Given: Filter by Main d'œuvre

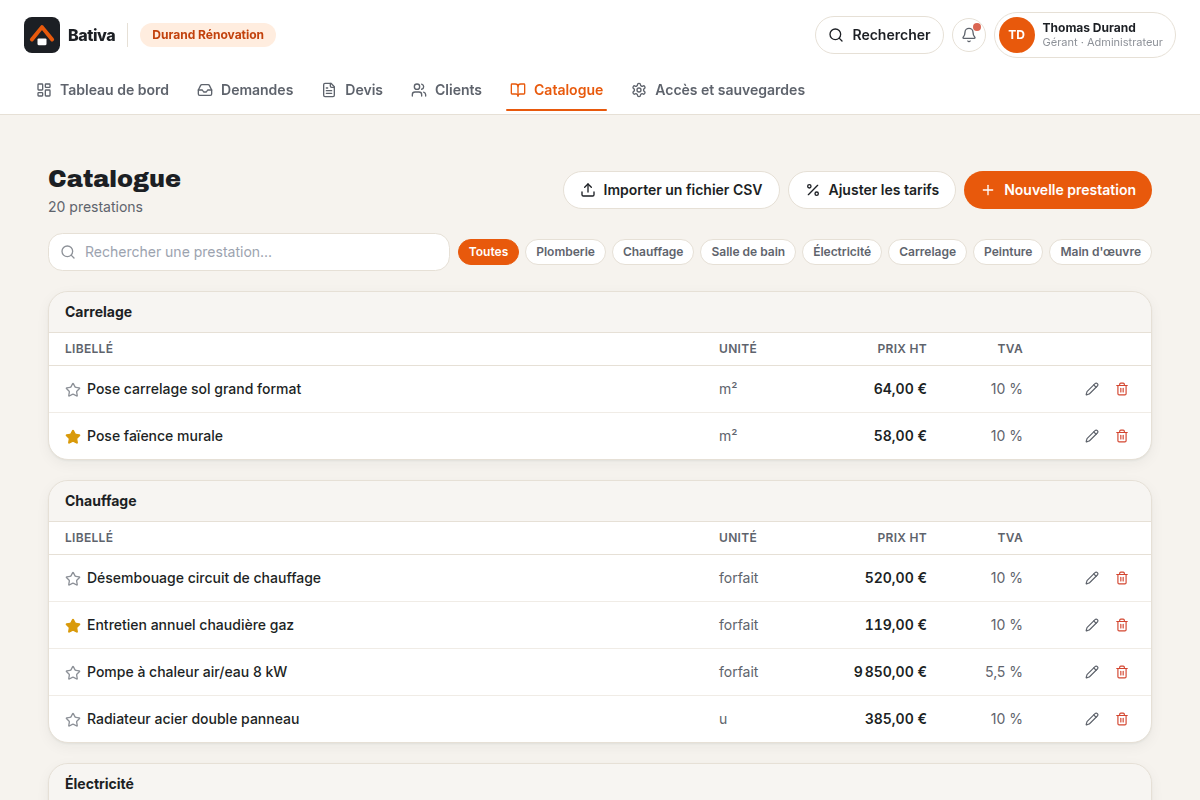Looking at the screenshot, I should 1100,252.
